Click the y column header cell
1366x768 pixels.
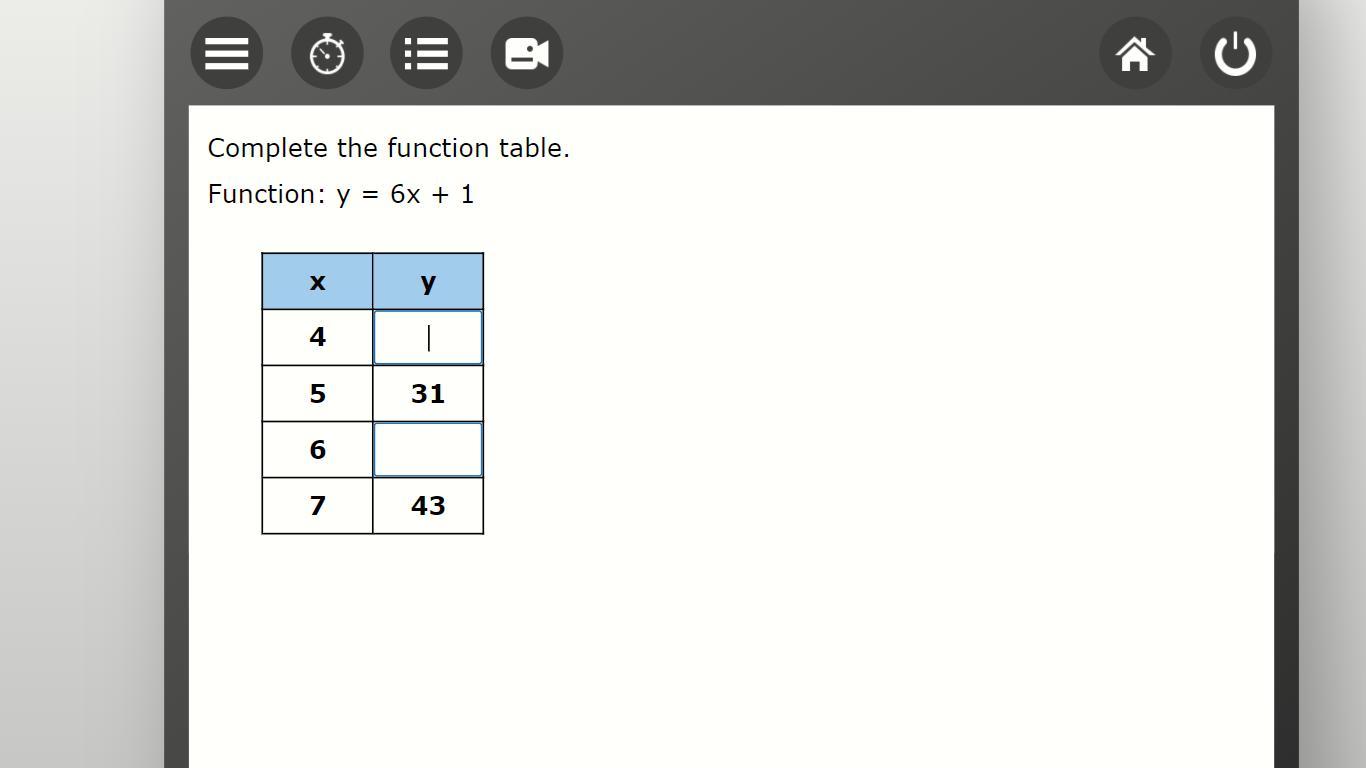(x=428, y=282)
